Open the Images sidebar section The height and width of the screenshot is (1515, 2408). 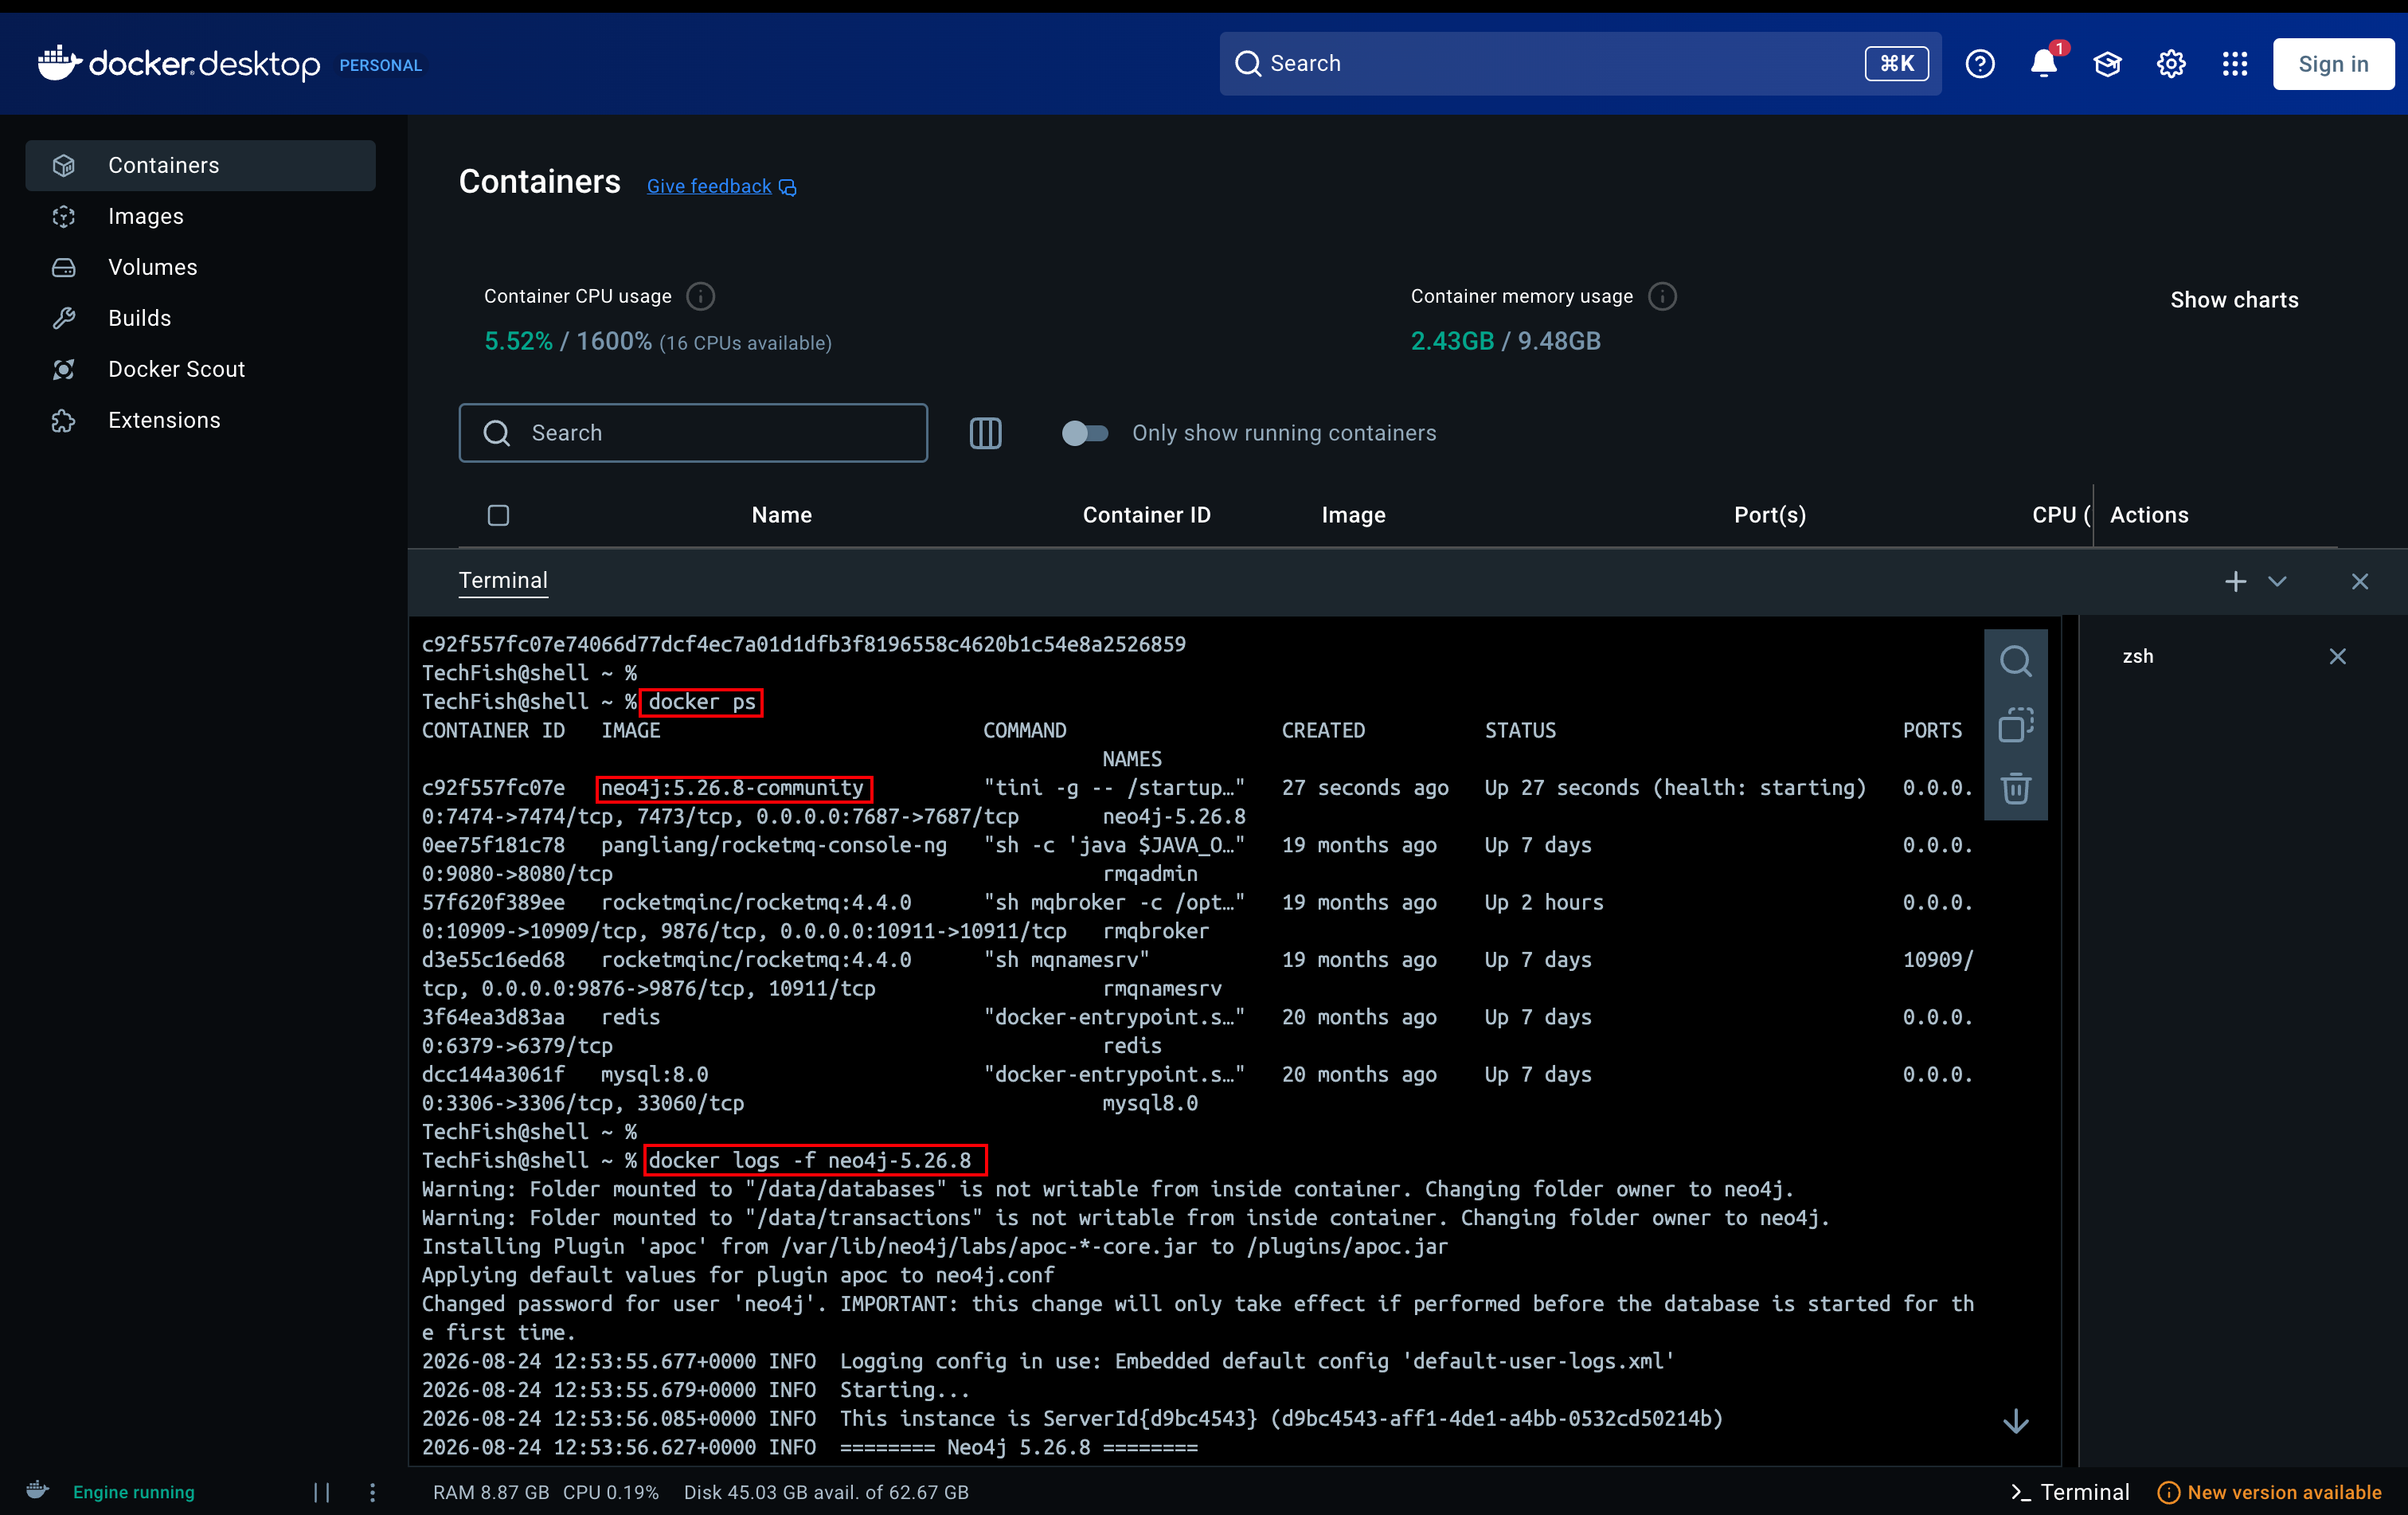point(200,216)
